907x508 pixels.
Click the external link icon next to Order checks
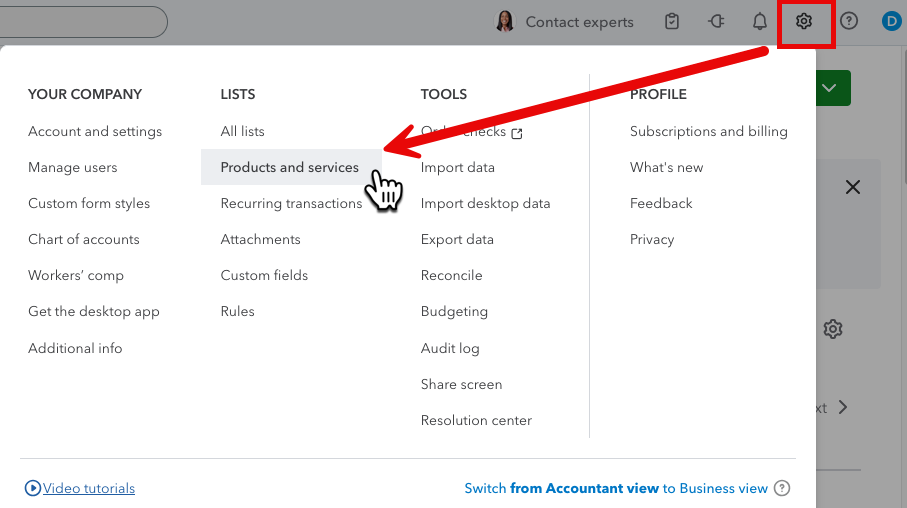click(x=517, y=134)
